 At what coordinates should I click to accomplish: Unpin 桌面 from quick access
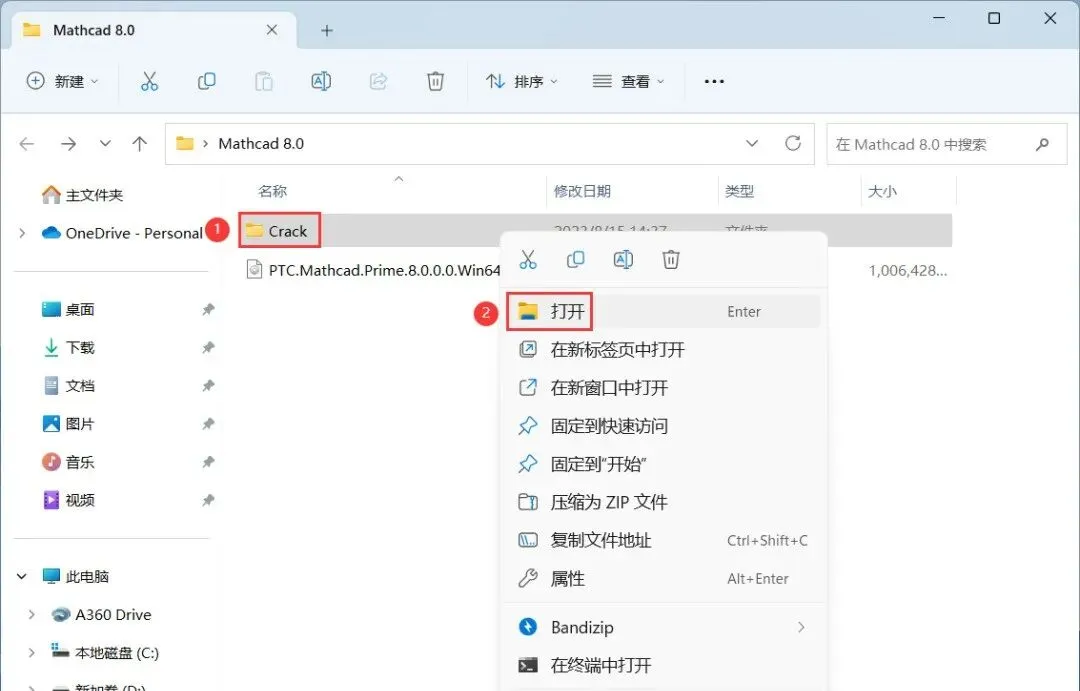(x=207, y=310)
